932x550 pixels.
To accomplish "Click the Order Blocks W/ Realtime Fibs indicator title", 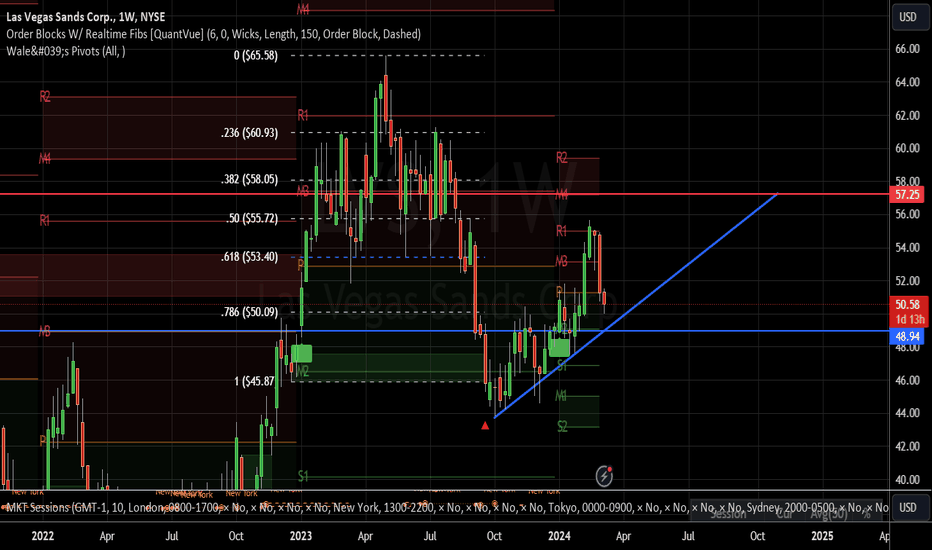I will tap(213, 34).
